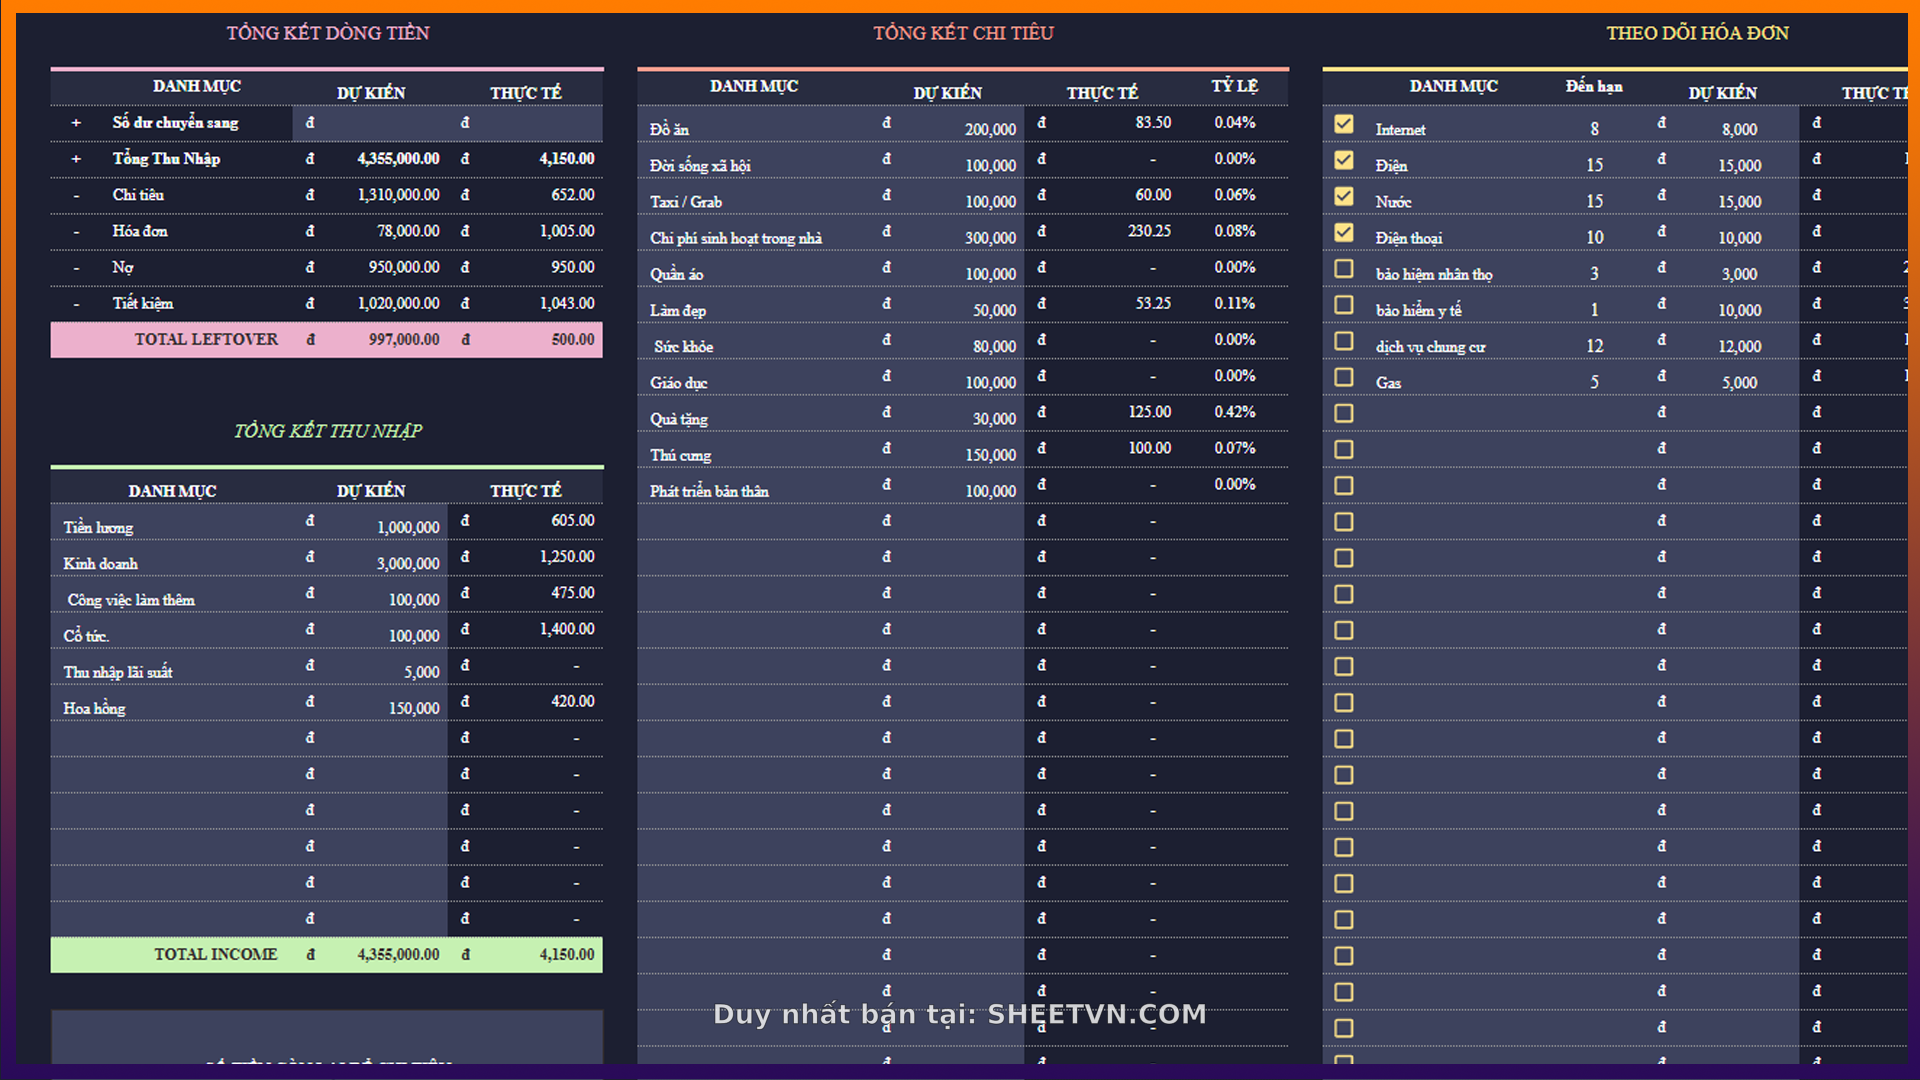Click plus sign beside Tổng Thu Nhập
The height and width of the screenshot is (1080, 1920).
click(x=76, y=159)
